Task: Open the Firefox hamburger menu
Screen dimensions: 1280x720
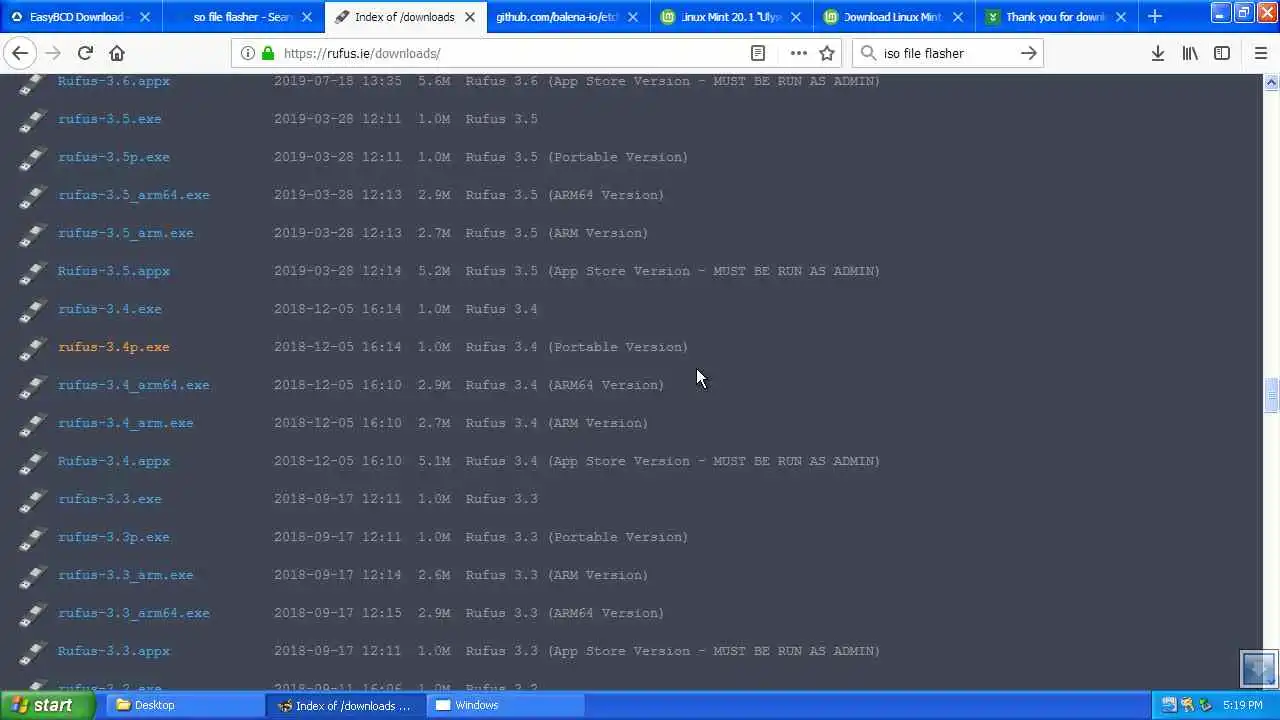Action: click(x=1261, y=53)
